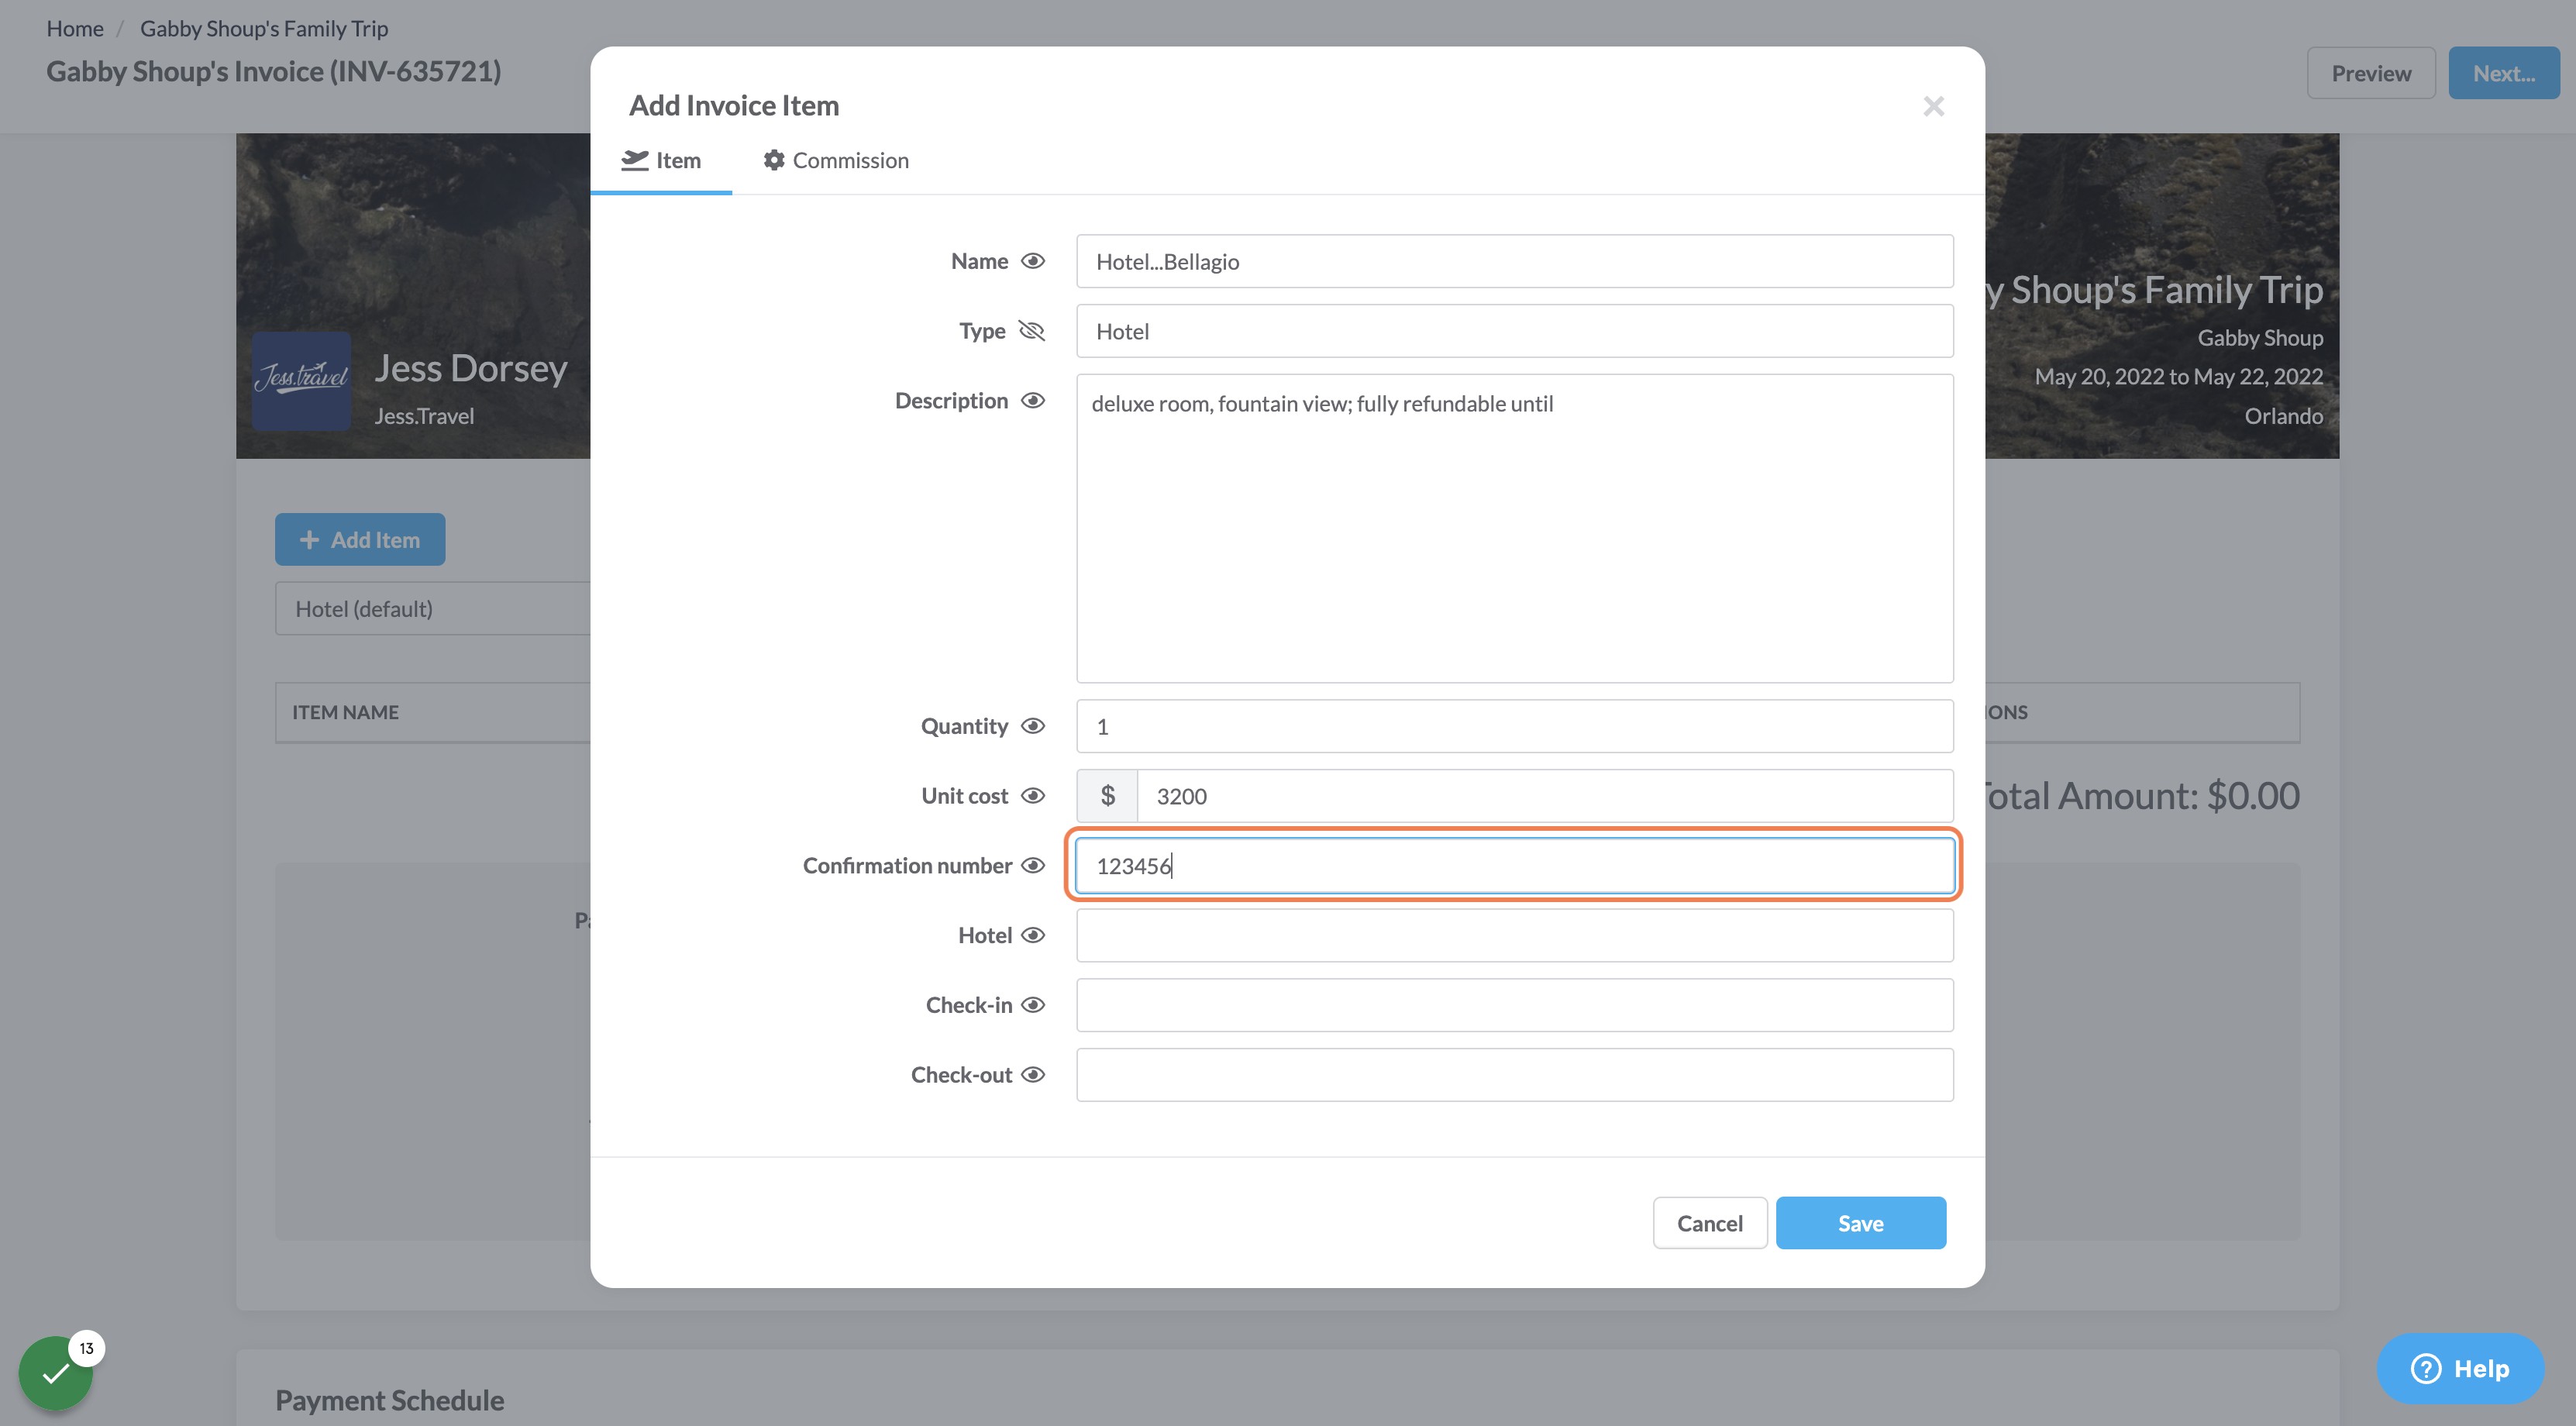Click the Add Item button
Screen dimensions: 2576x1426
coord(360,540)
